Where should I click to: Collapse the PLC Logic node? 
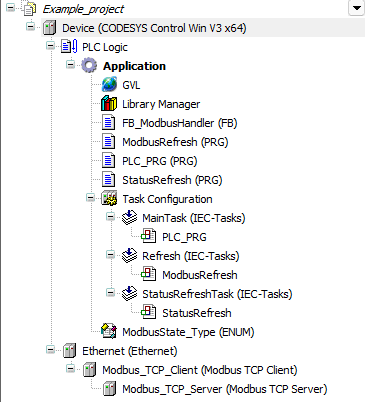[51, 46]
